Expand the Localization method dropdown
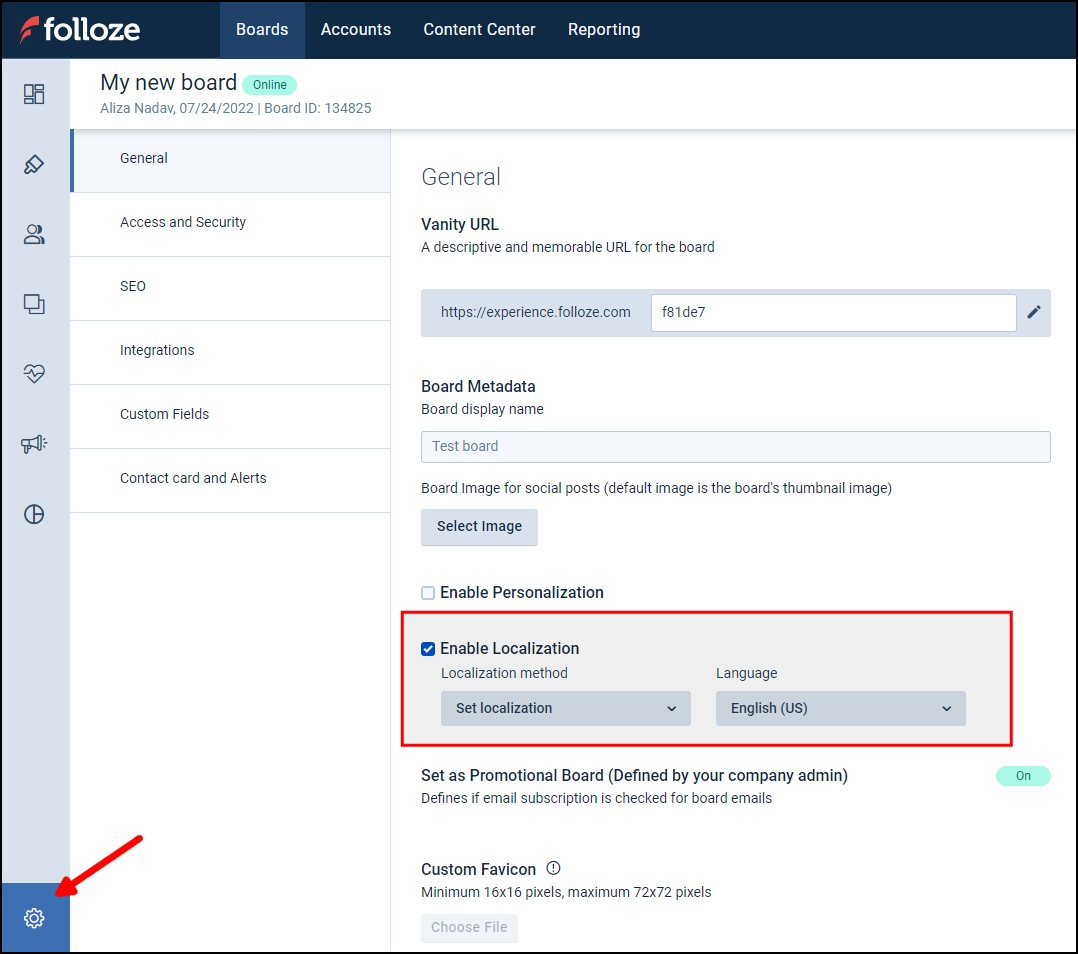Screen dimensions: 1078x954 pos(565,708)
